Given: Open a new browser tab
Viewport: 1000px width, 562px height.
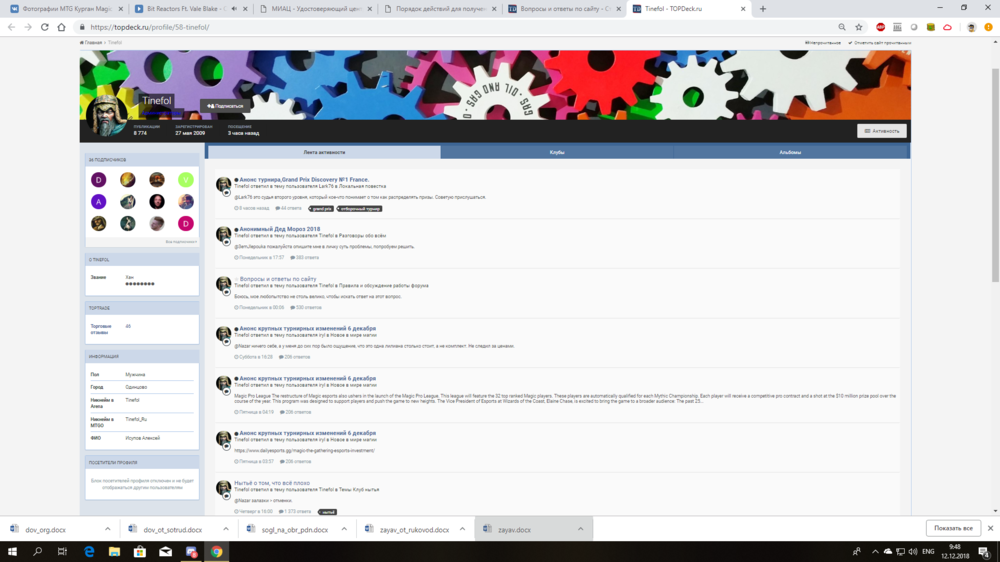Looking at the screenshot, I should pyautogui.click(x=763, y=9).
